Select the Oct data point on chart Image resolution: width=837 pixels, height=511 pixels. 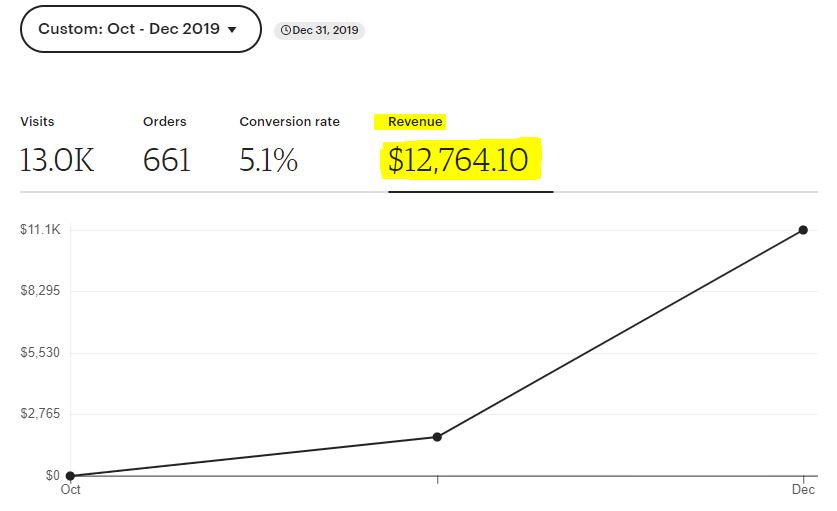click(x=70, y=476)
